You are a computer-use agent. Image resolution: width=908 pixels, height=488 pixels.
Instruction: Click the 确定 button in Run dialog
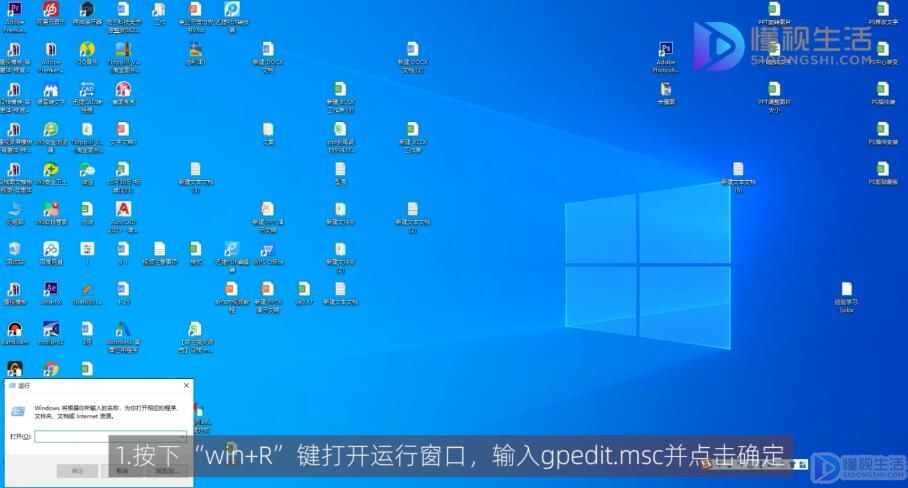tap(77, 471)
